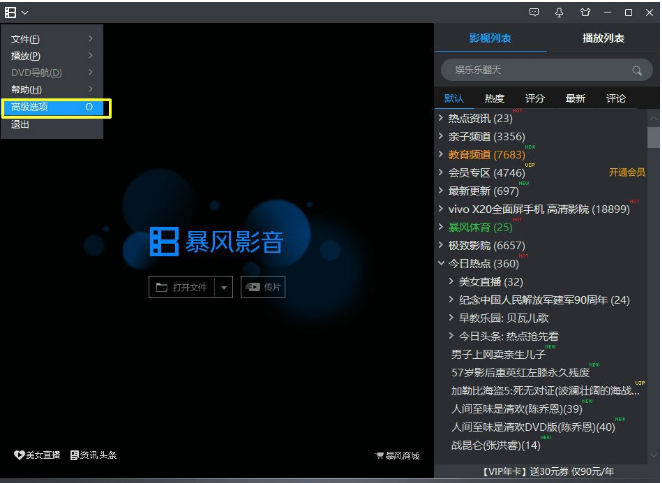Switch to the 播放列表 tab
662x483 pixels.
603,38
